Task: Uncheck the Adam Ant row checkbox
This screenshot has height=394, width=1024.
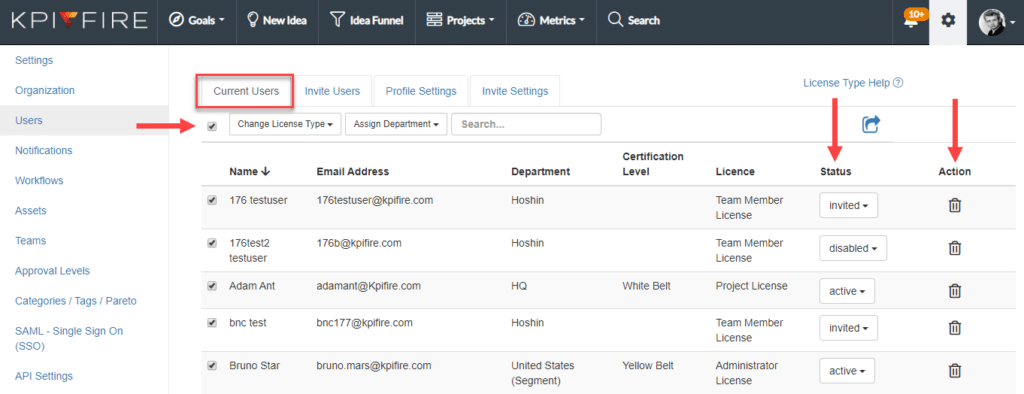Action: (x=212, y=286)
